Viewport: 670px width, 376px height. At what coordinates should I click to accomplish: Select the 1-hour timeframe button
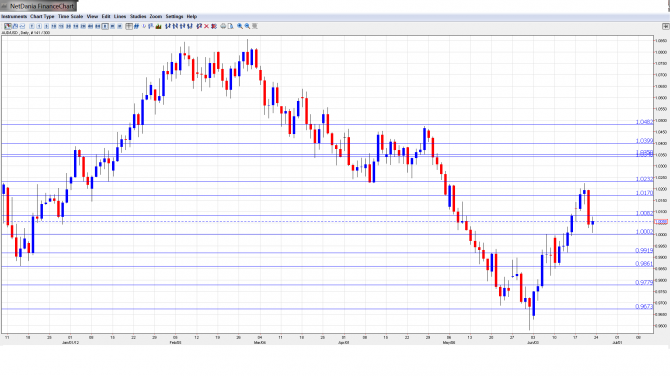click(76, 26)
